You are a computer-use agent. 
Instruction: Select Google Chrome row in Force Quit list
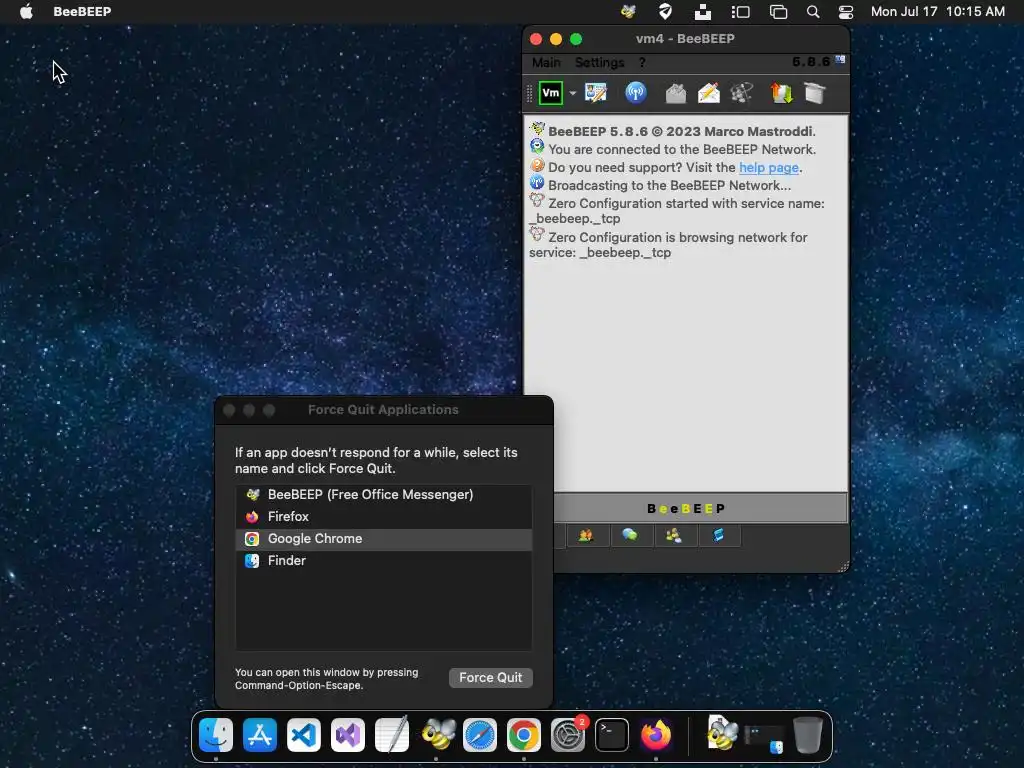(x=383, y=539)
